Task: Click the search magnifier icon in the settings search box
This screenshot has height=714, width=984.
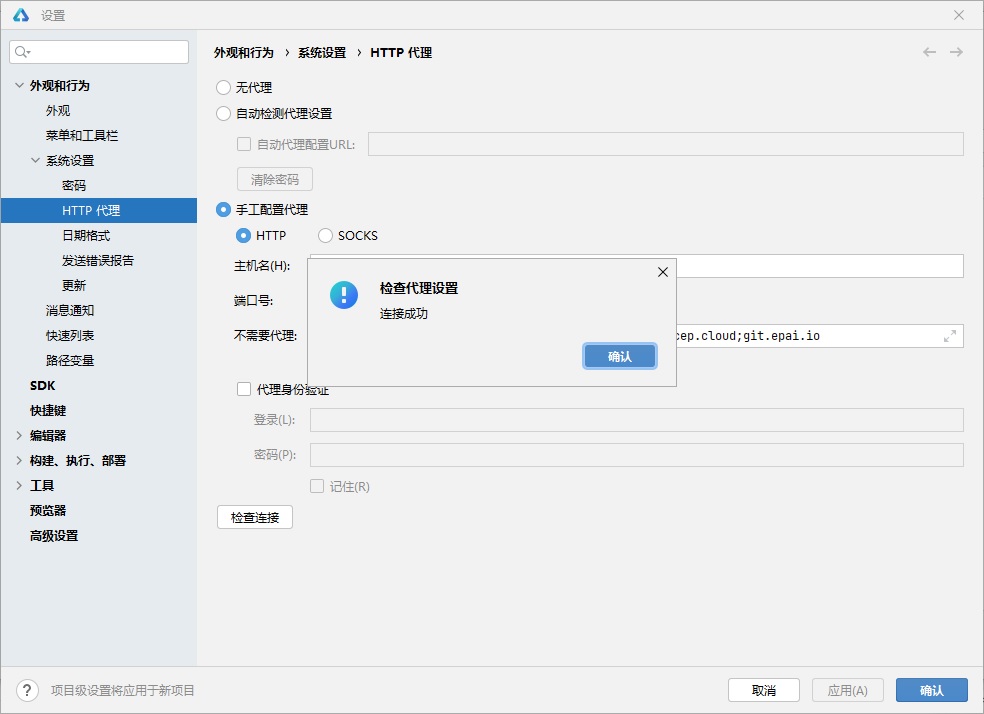Action: click(20, 51)
